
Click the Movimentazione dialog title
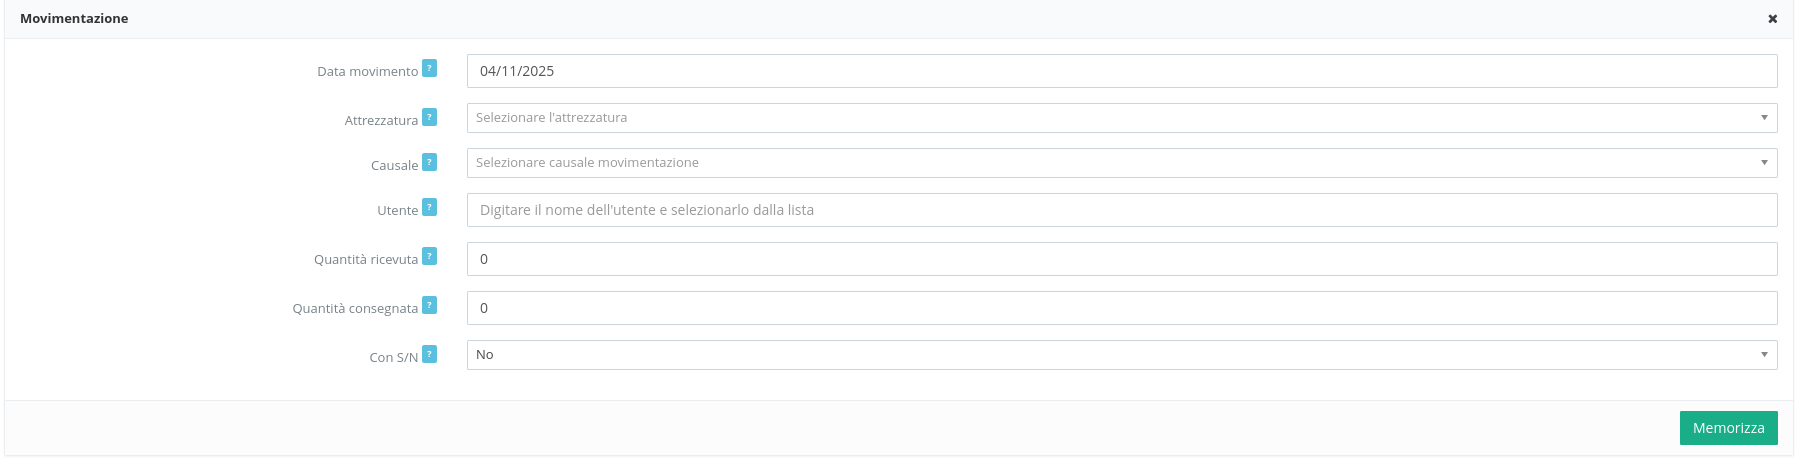point(74,19)
